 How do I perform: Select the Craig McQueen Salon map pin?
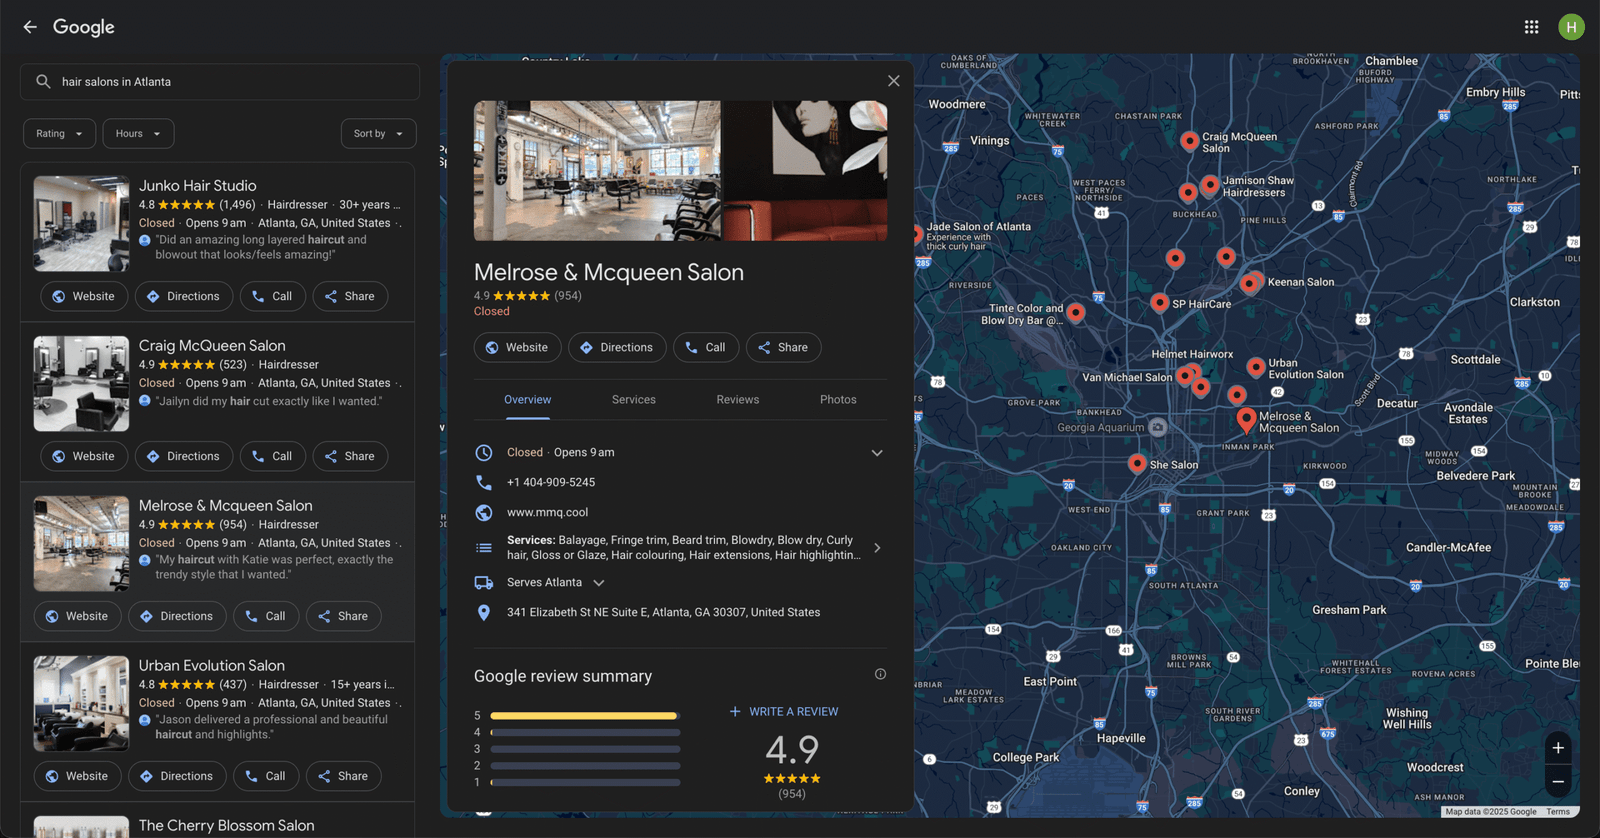tap(1189, 141)
